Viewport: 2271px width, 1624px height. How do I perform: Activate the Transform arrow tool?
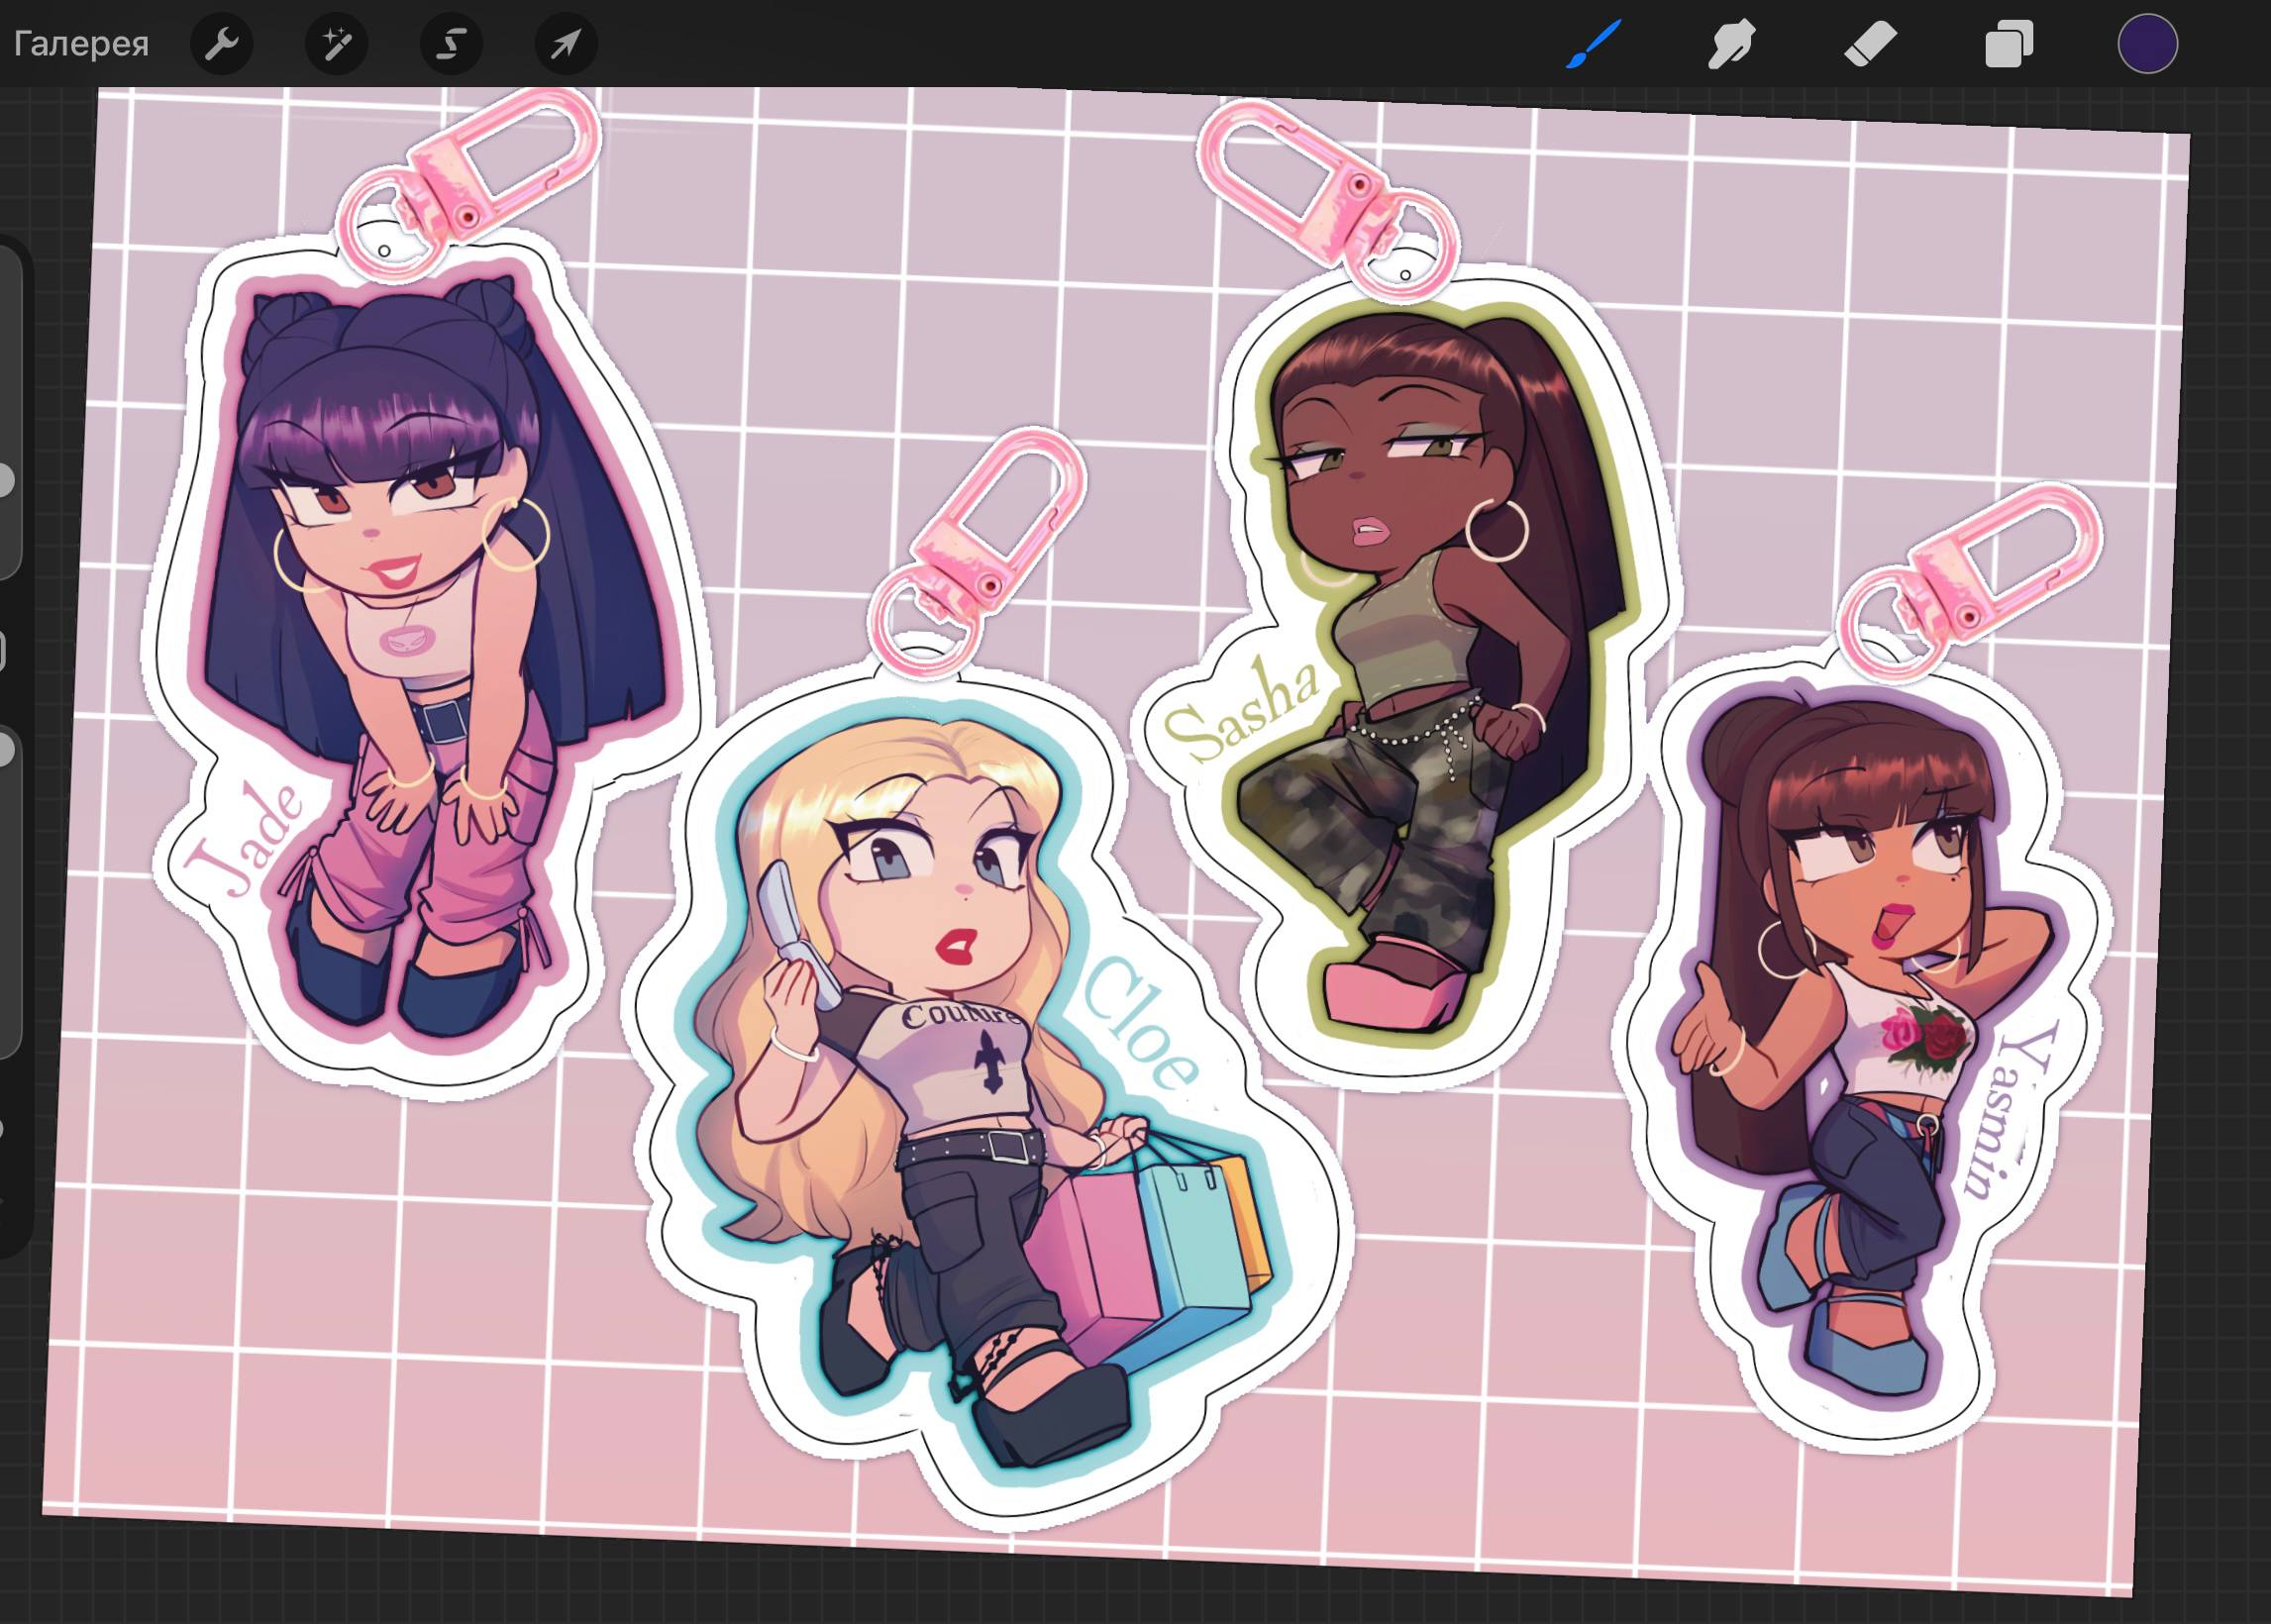(x=566, y=44)
